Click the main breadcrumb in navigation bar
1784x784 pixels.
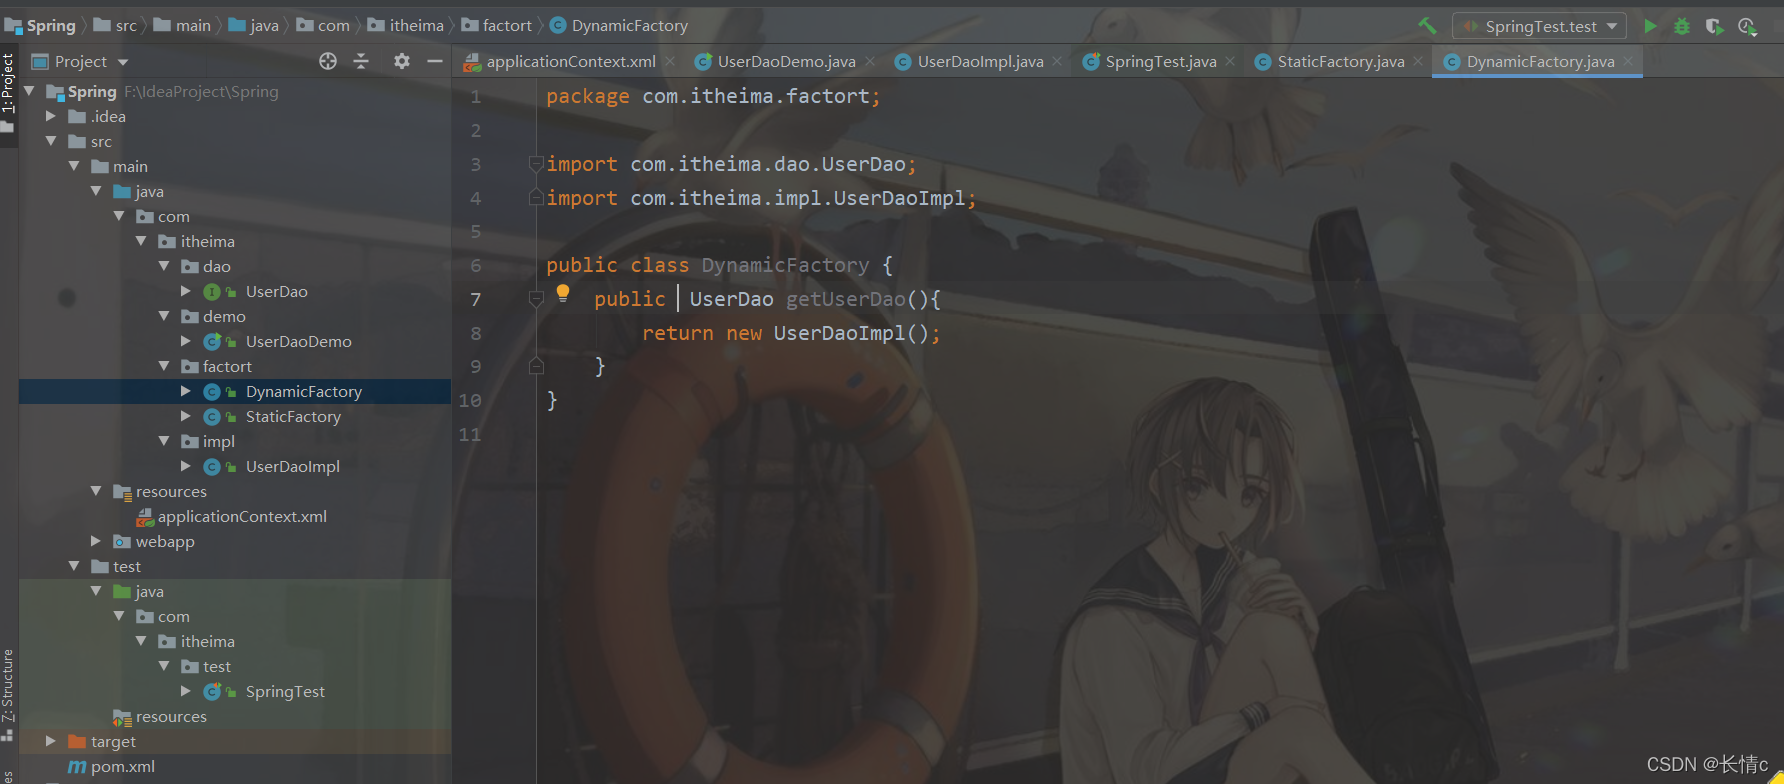pyautogui.click(x=182, y=25)
